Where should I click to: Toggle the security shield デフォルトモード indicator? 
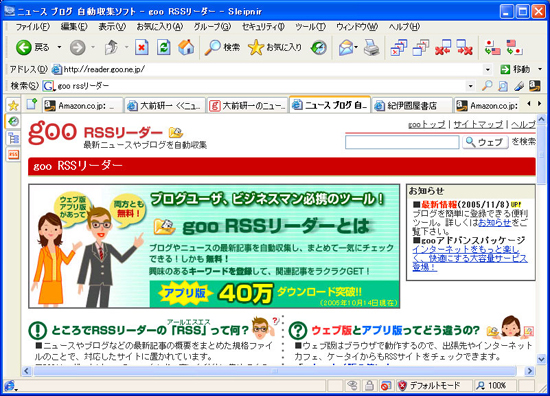point(429,386)
